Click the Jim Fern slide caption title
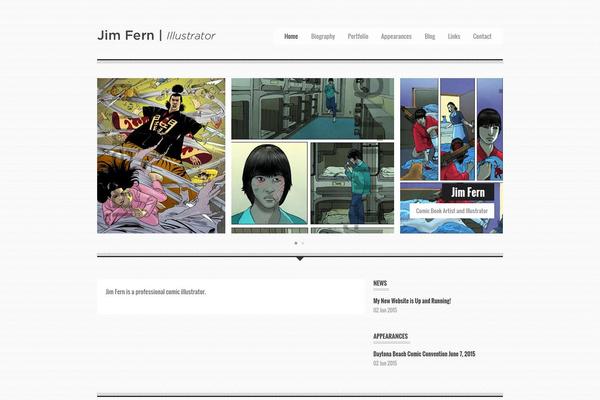The width and height of the screenshot is (600, 400). click(468, 192)
